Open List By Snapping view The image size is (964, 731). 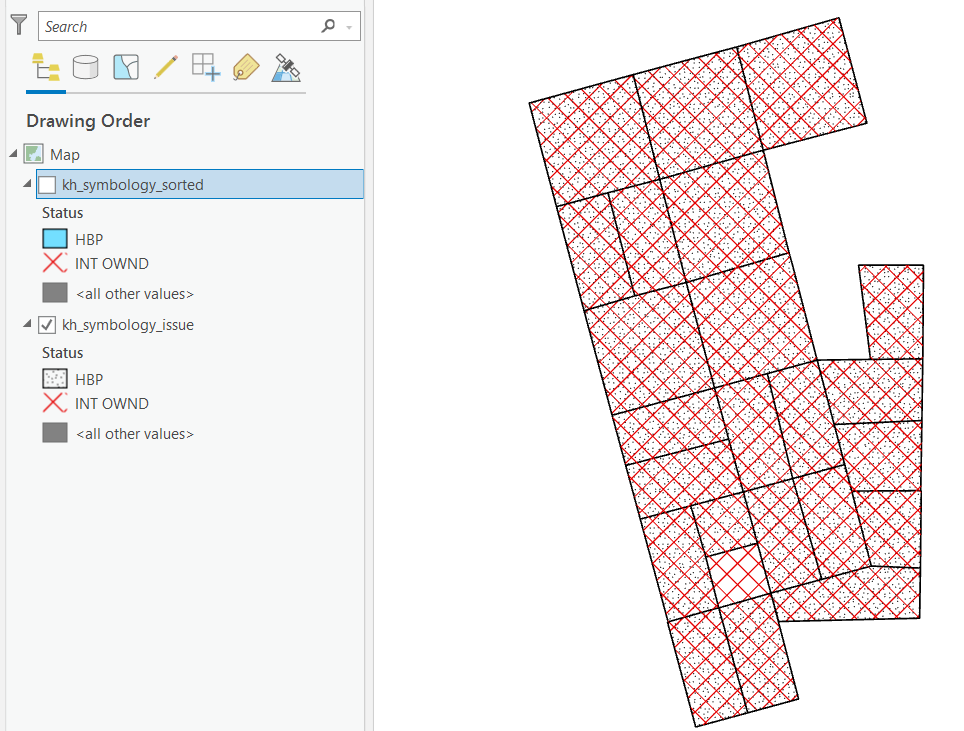205,67
